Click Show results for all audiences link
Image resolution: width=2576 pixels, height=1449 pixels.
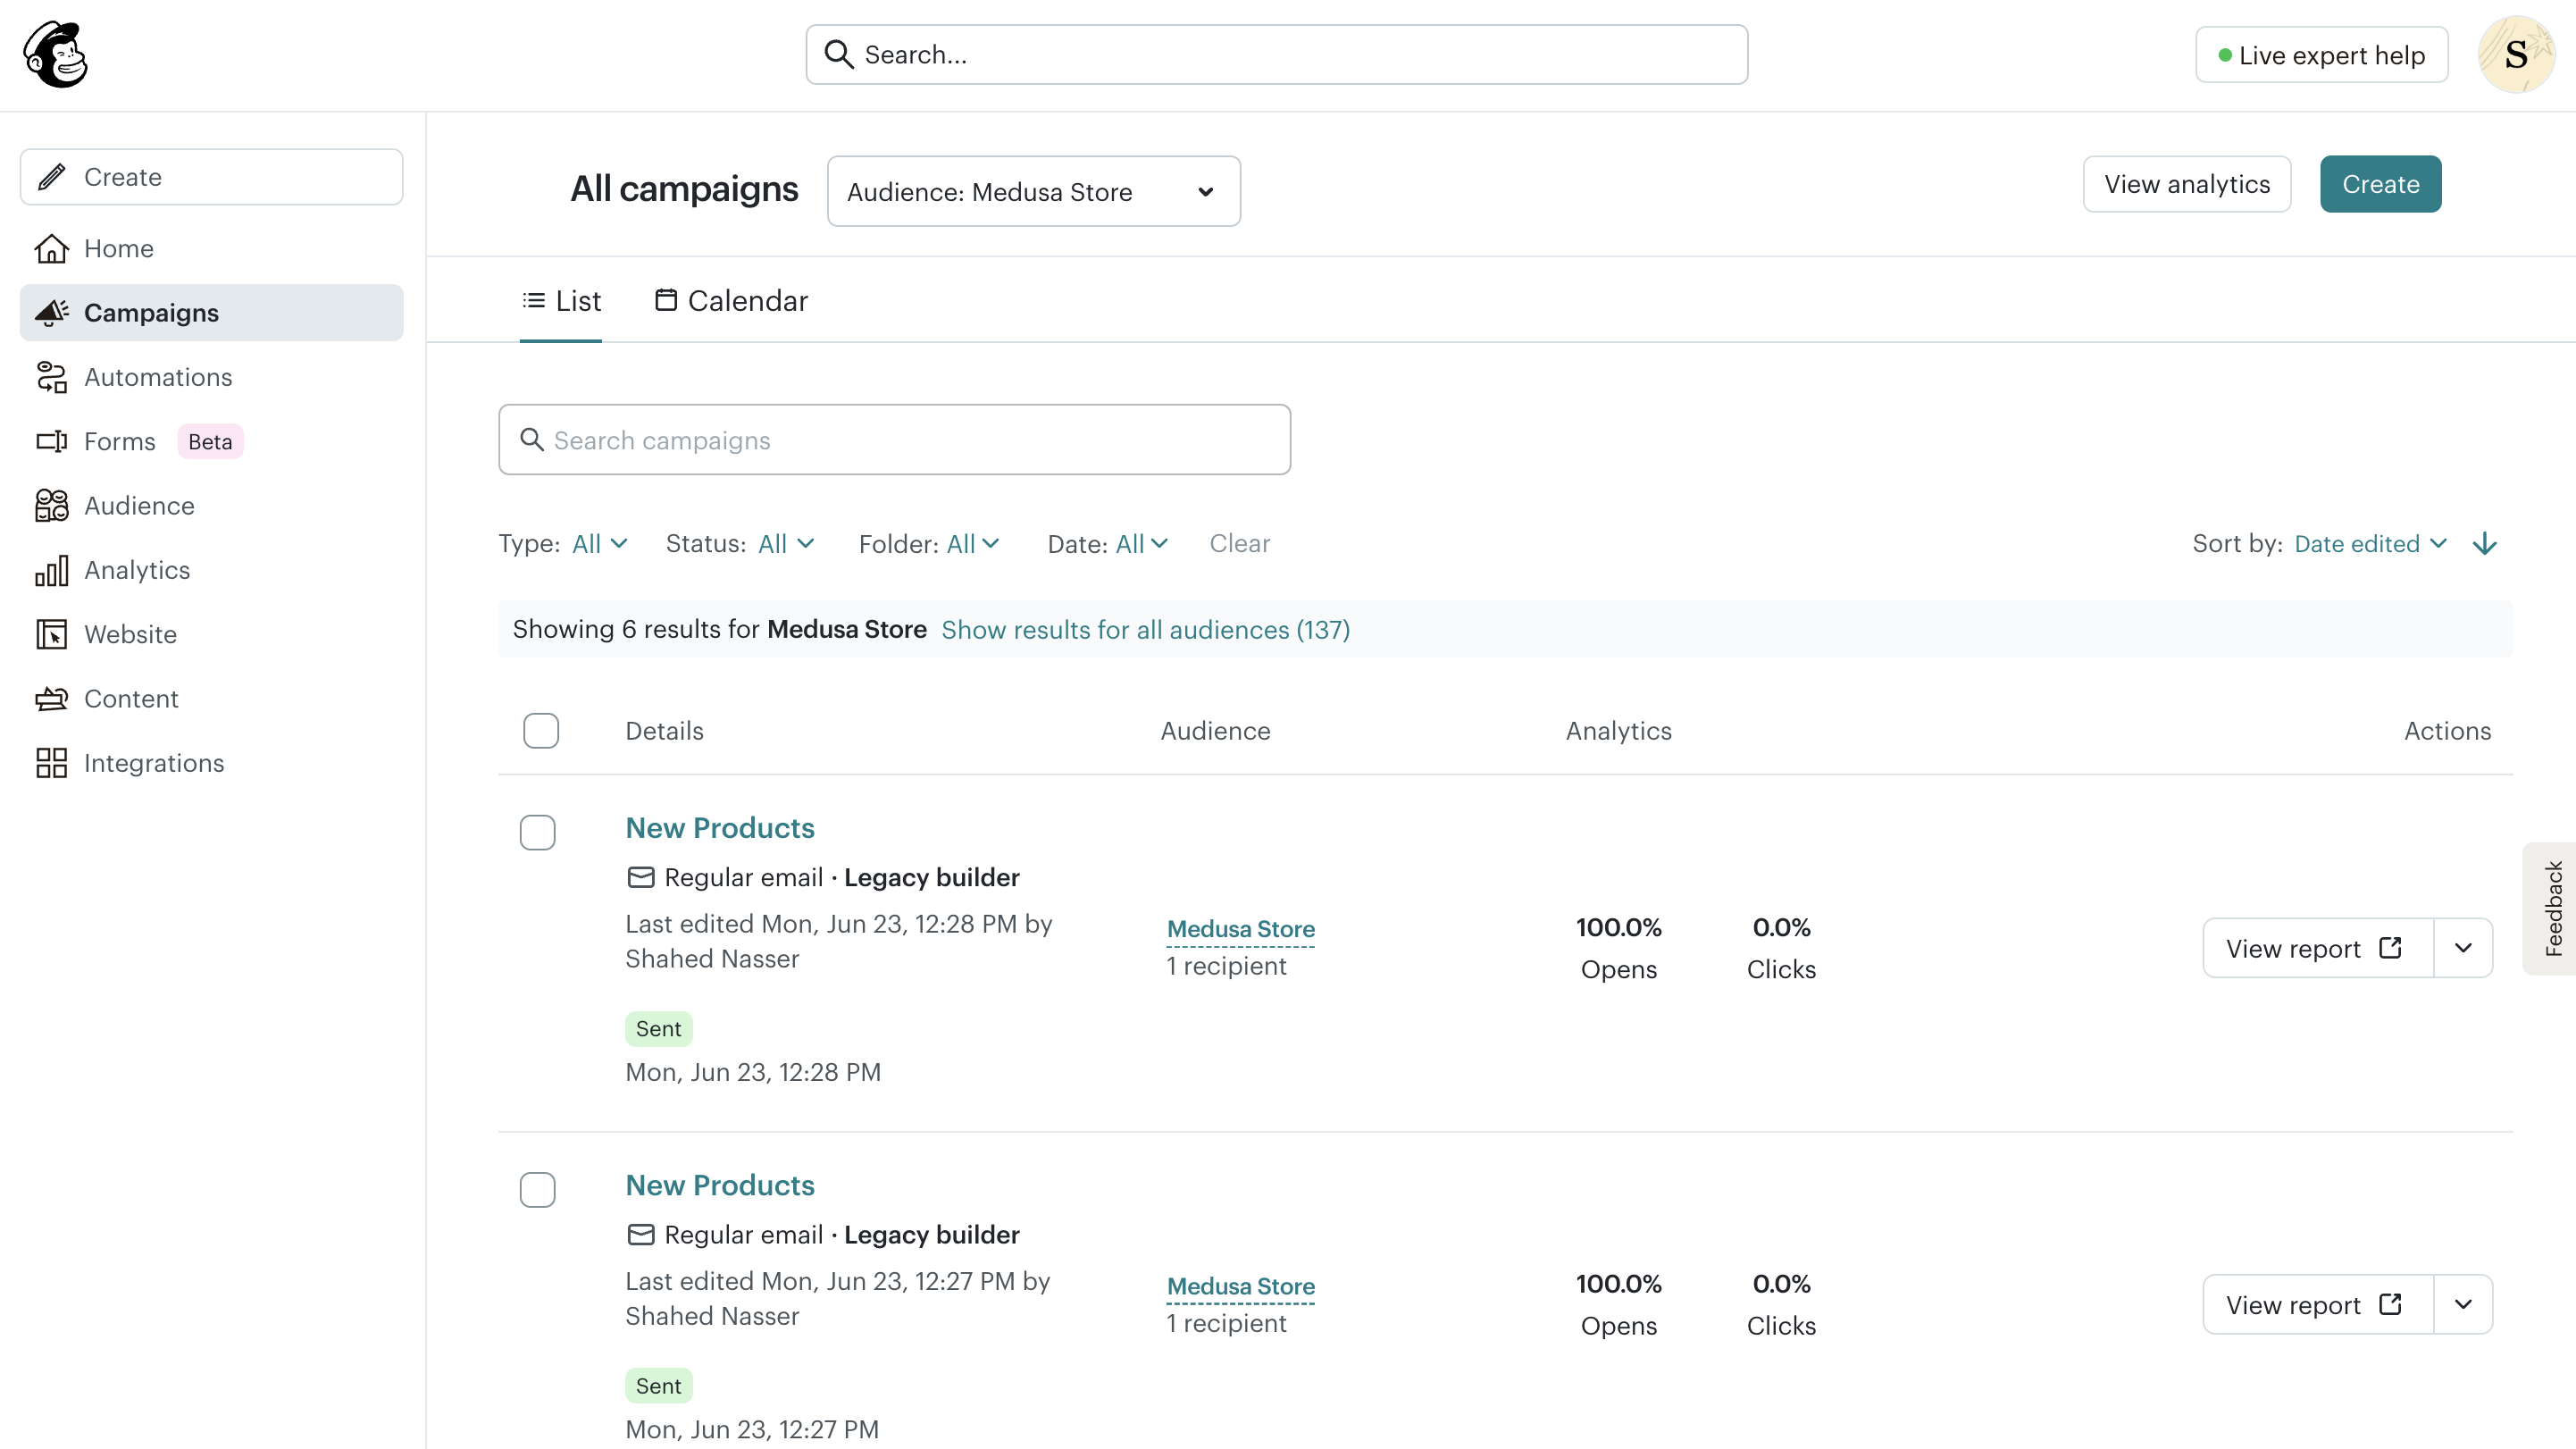(x=1146, y=629)
